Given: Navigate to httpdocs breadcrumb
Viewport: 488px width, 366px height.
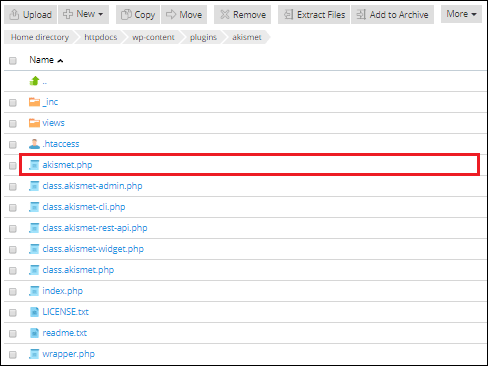Looking at the screenshot, I should pos(100,37).
